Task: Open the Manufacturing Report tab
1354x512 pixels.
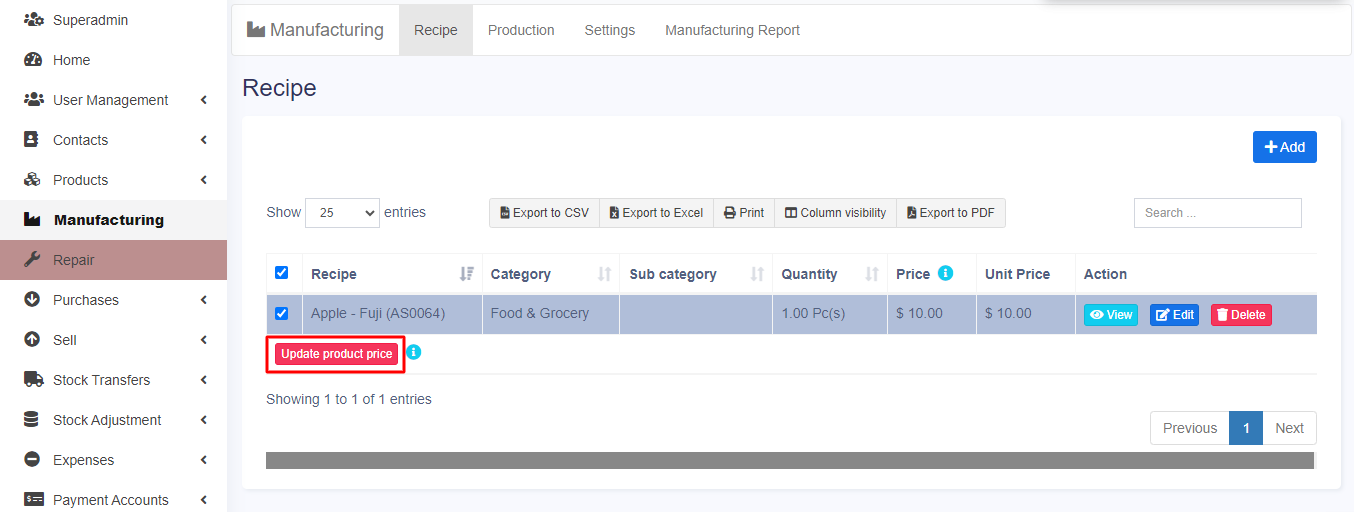Action: (x=732, y=30)
